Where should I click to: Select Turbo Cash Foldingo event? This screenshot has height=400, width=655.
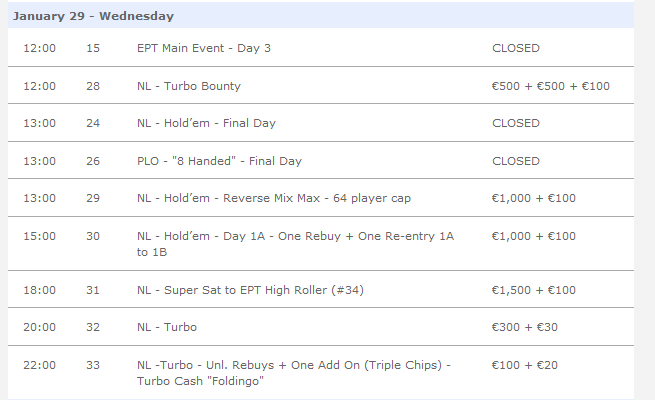tap(294, 373)
